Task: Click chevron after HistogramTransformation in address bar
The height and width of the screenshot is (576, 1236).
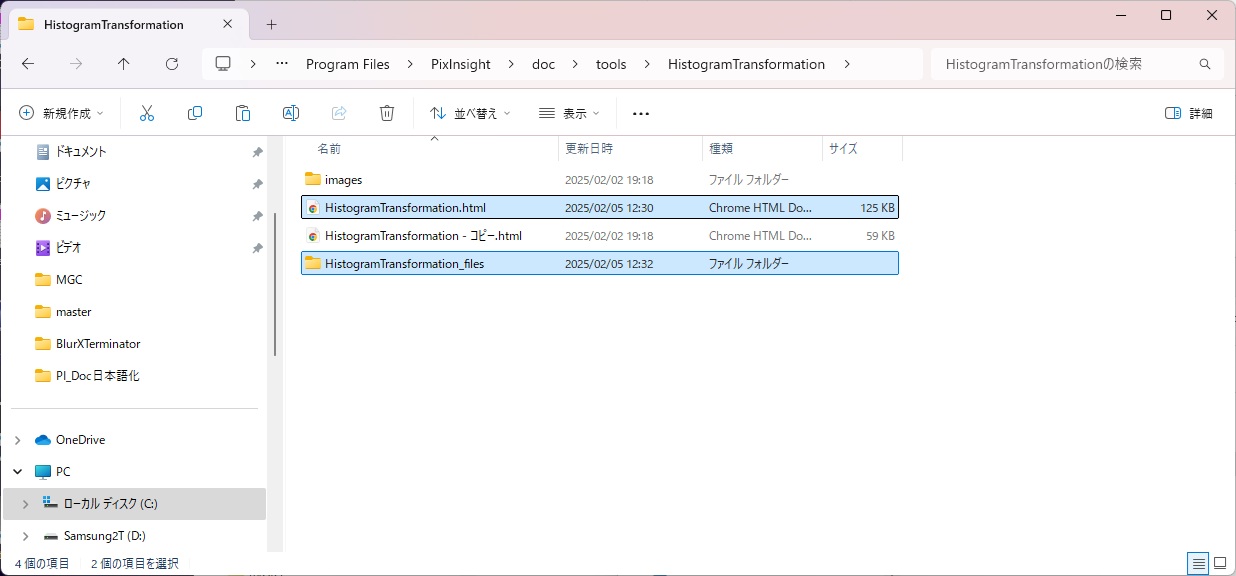Action: click(847, 64)
